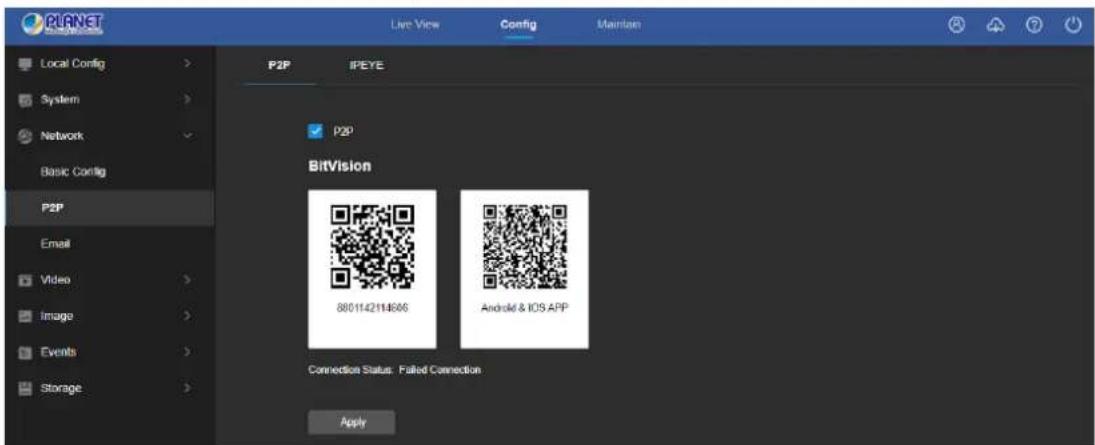Screen dimensions: 1095x445
Task: Click the System sidebar icon
Action: point(25,100)
